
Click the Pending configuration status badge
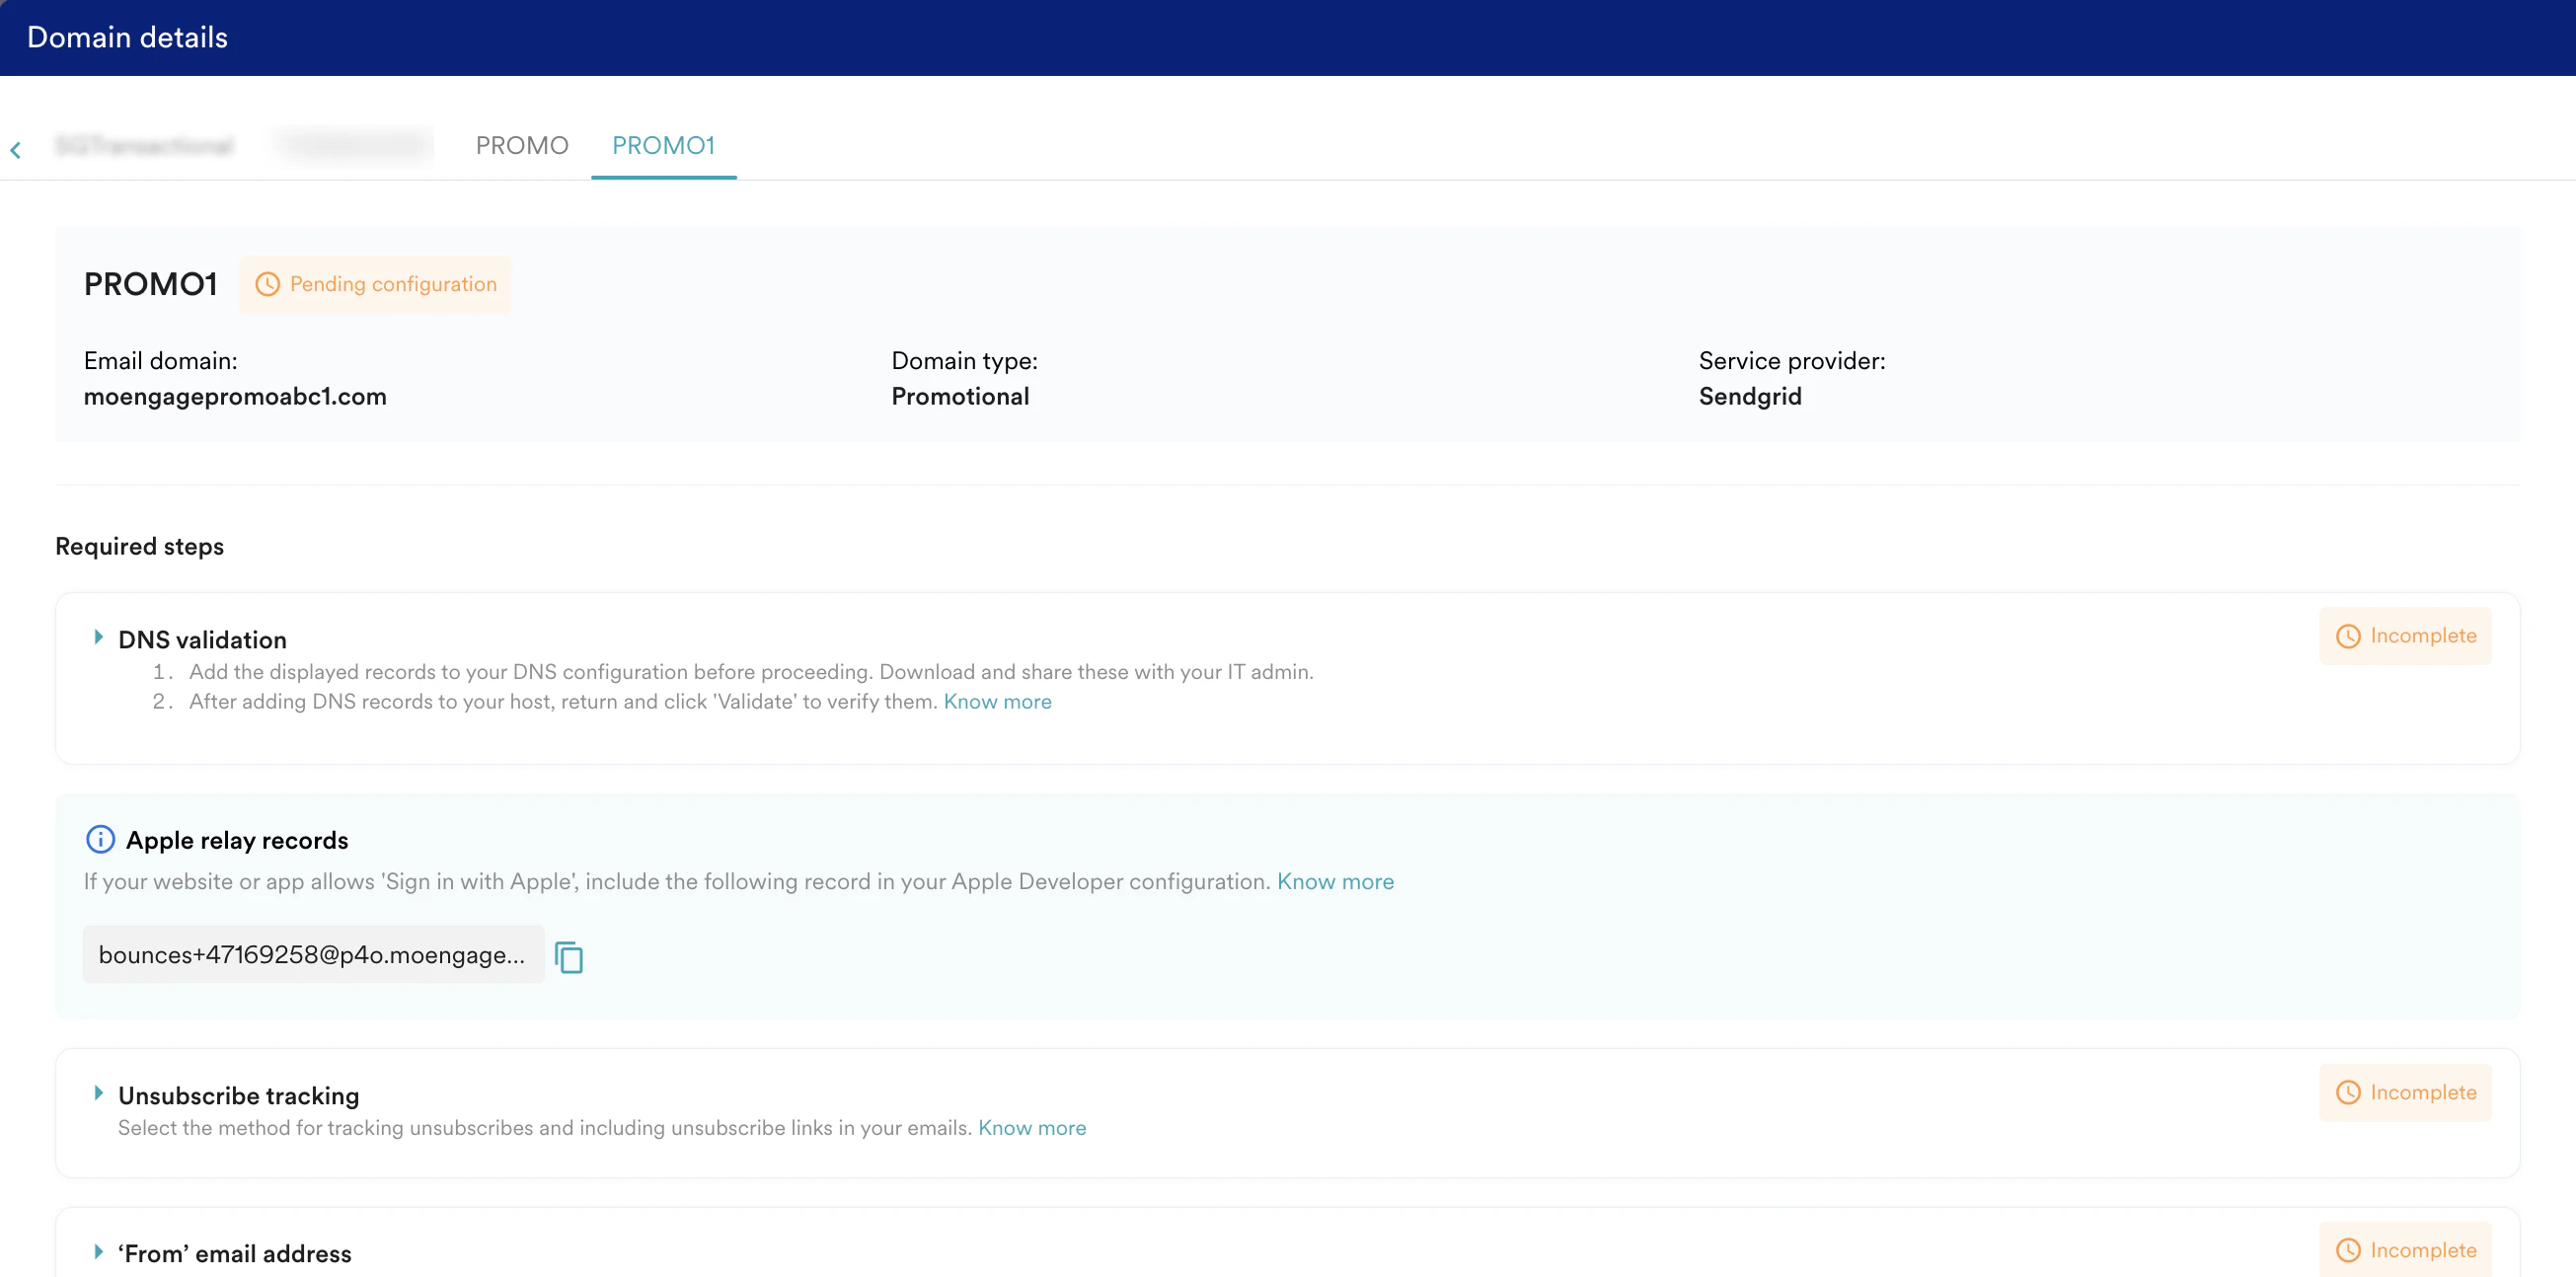tap(375, 284)
